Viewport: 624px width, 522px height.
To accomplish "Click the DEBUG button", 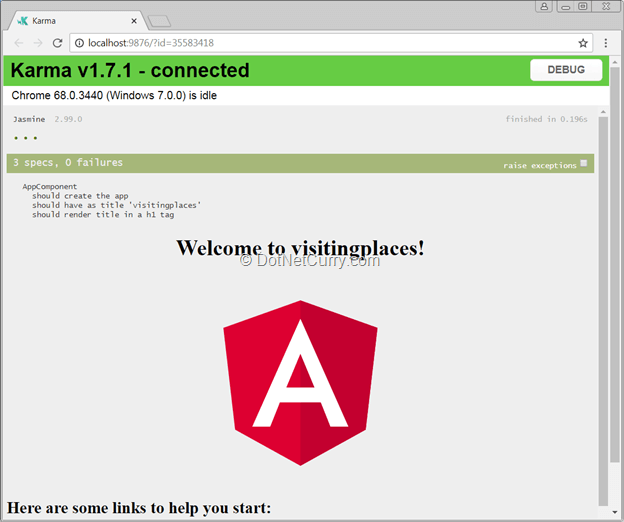I will coord(566,70).
